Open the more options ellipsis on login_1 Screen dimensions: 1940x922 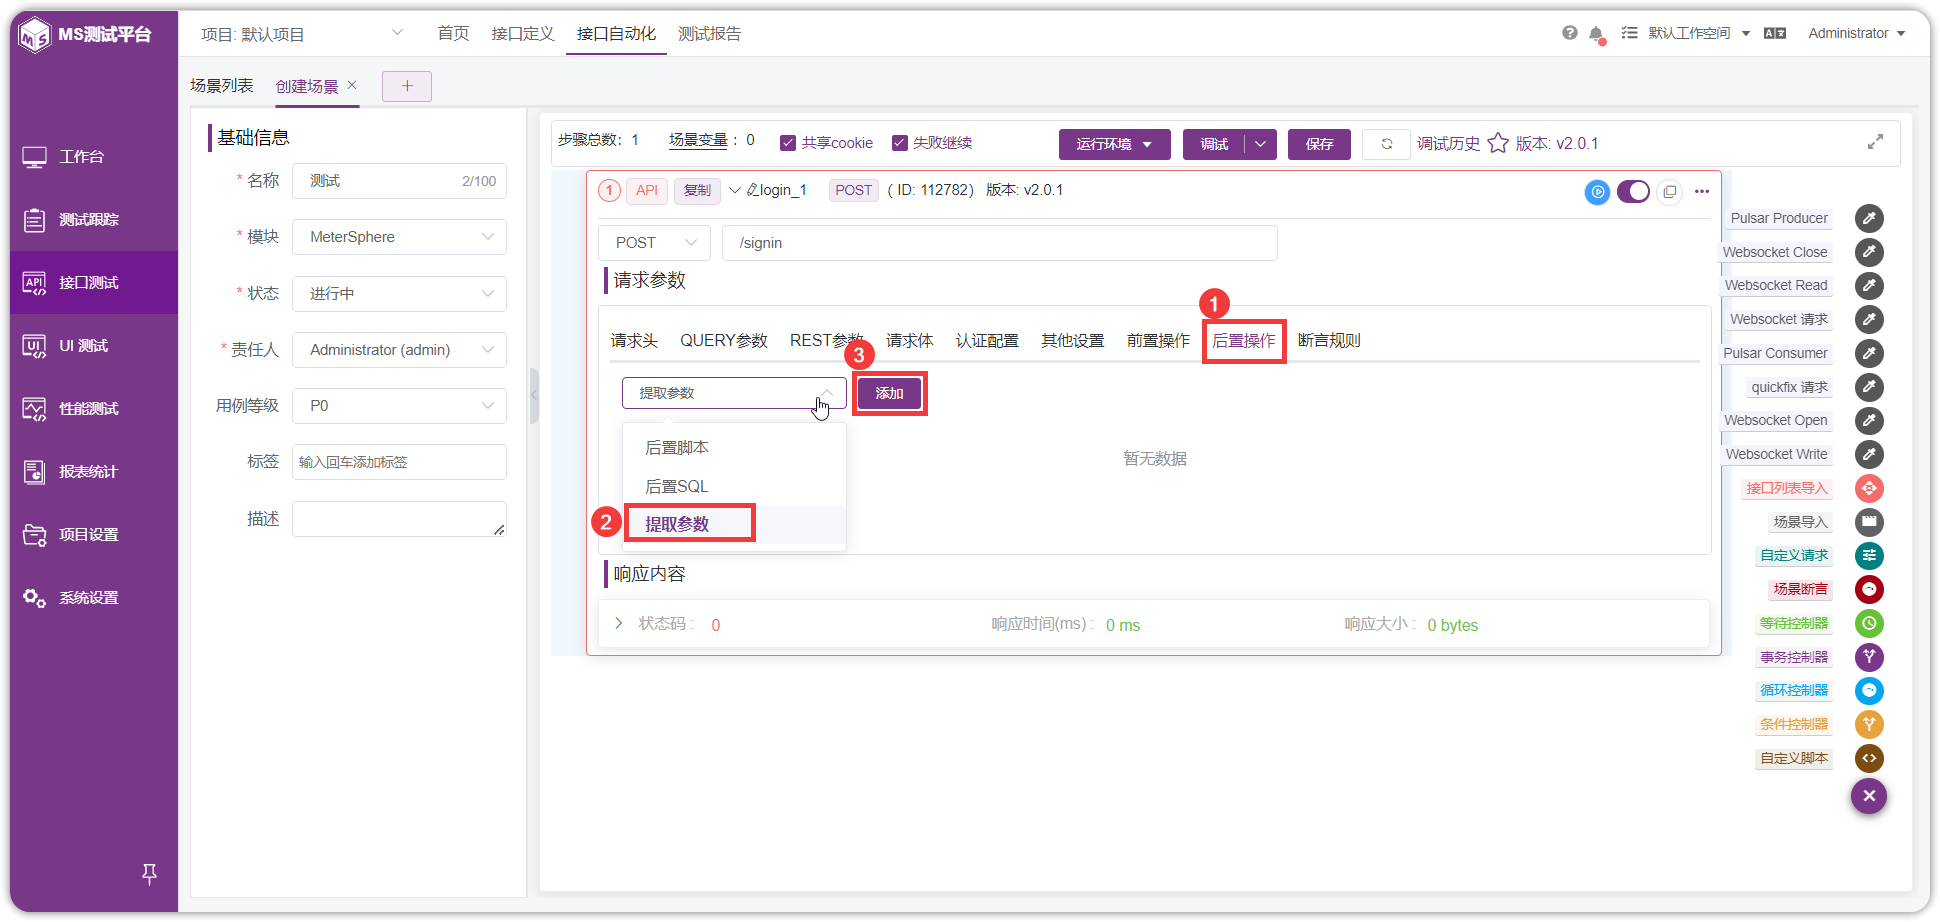coord(1702,192)
